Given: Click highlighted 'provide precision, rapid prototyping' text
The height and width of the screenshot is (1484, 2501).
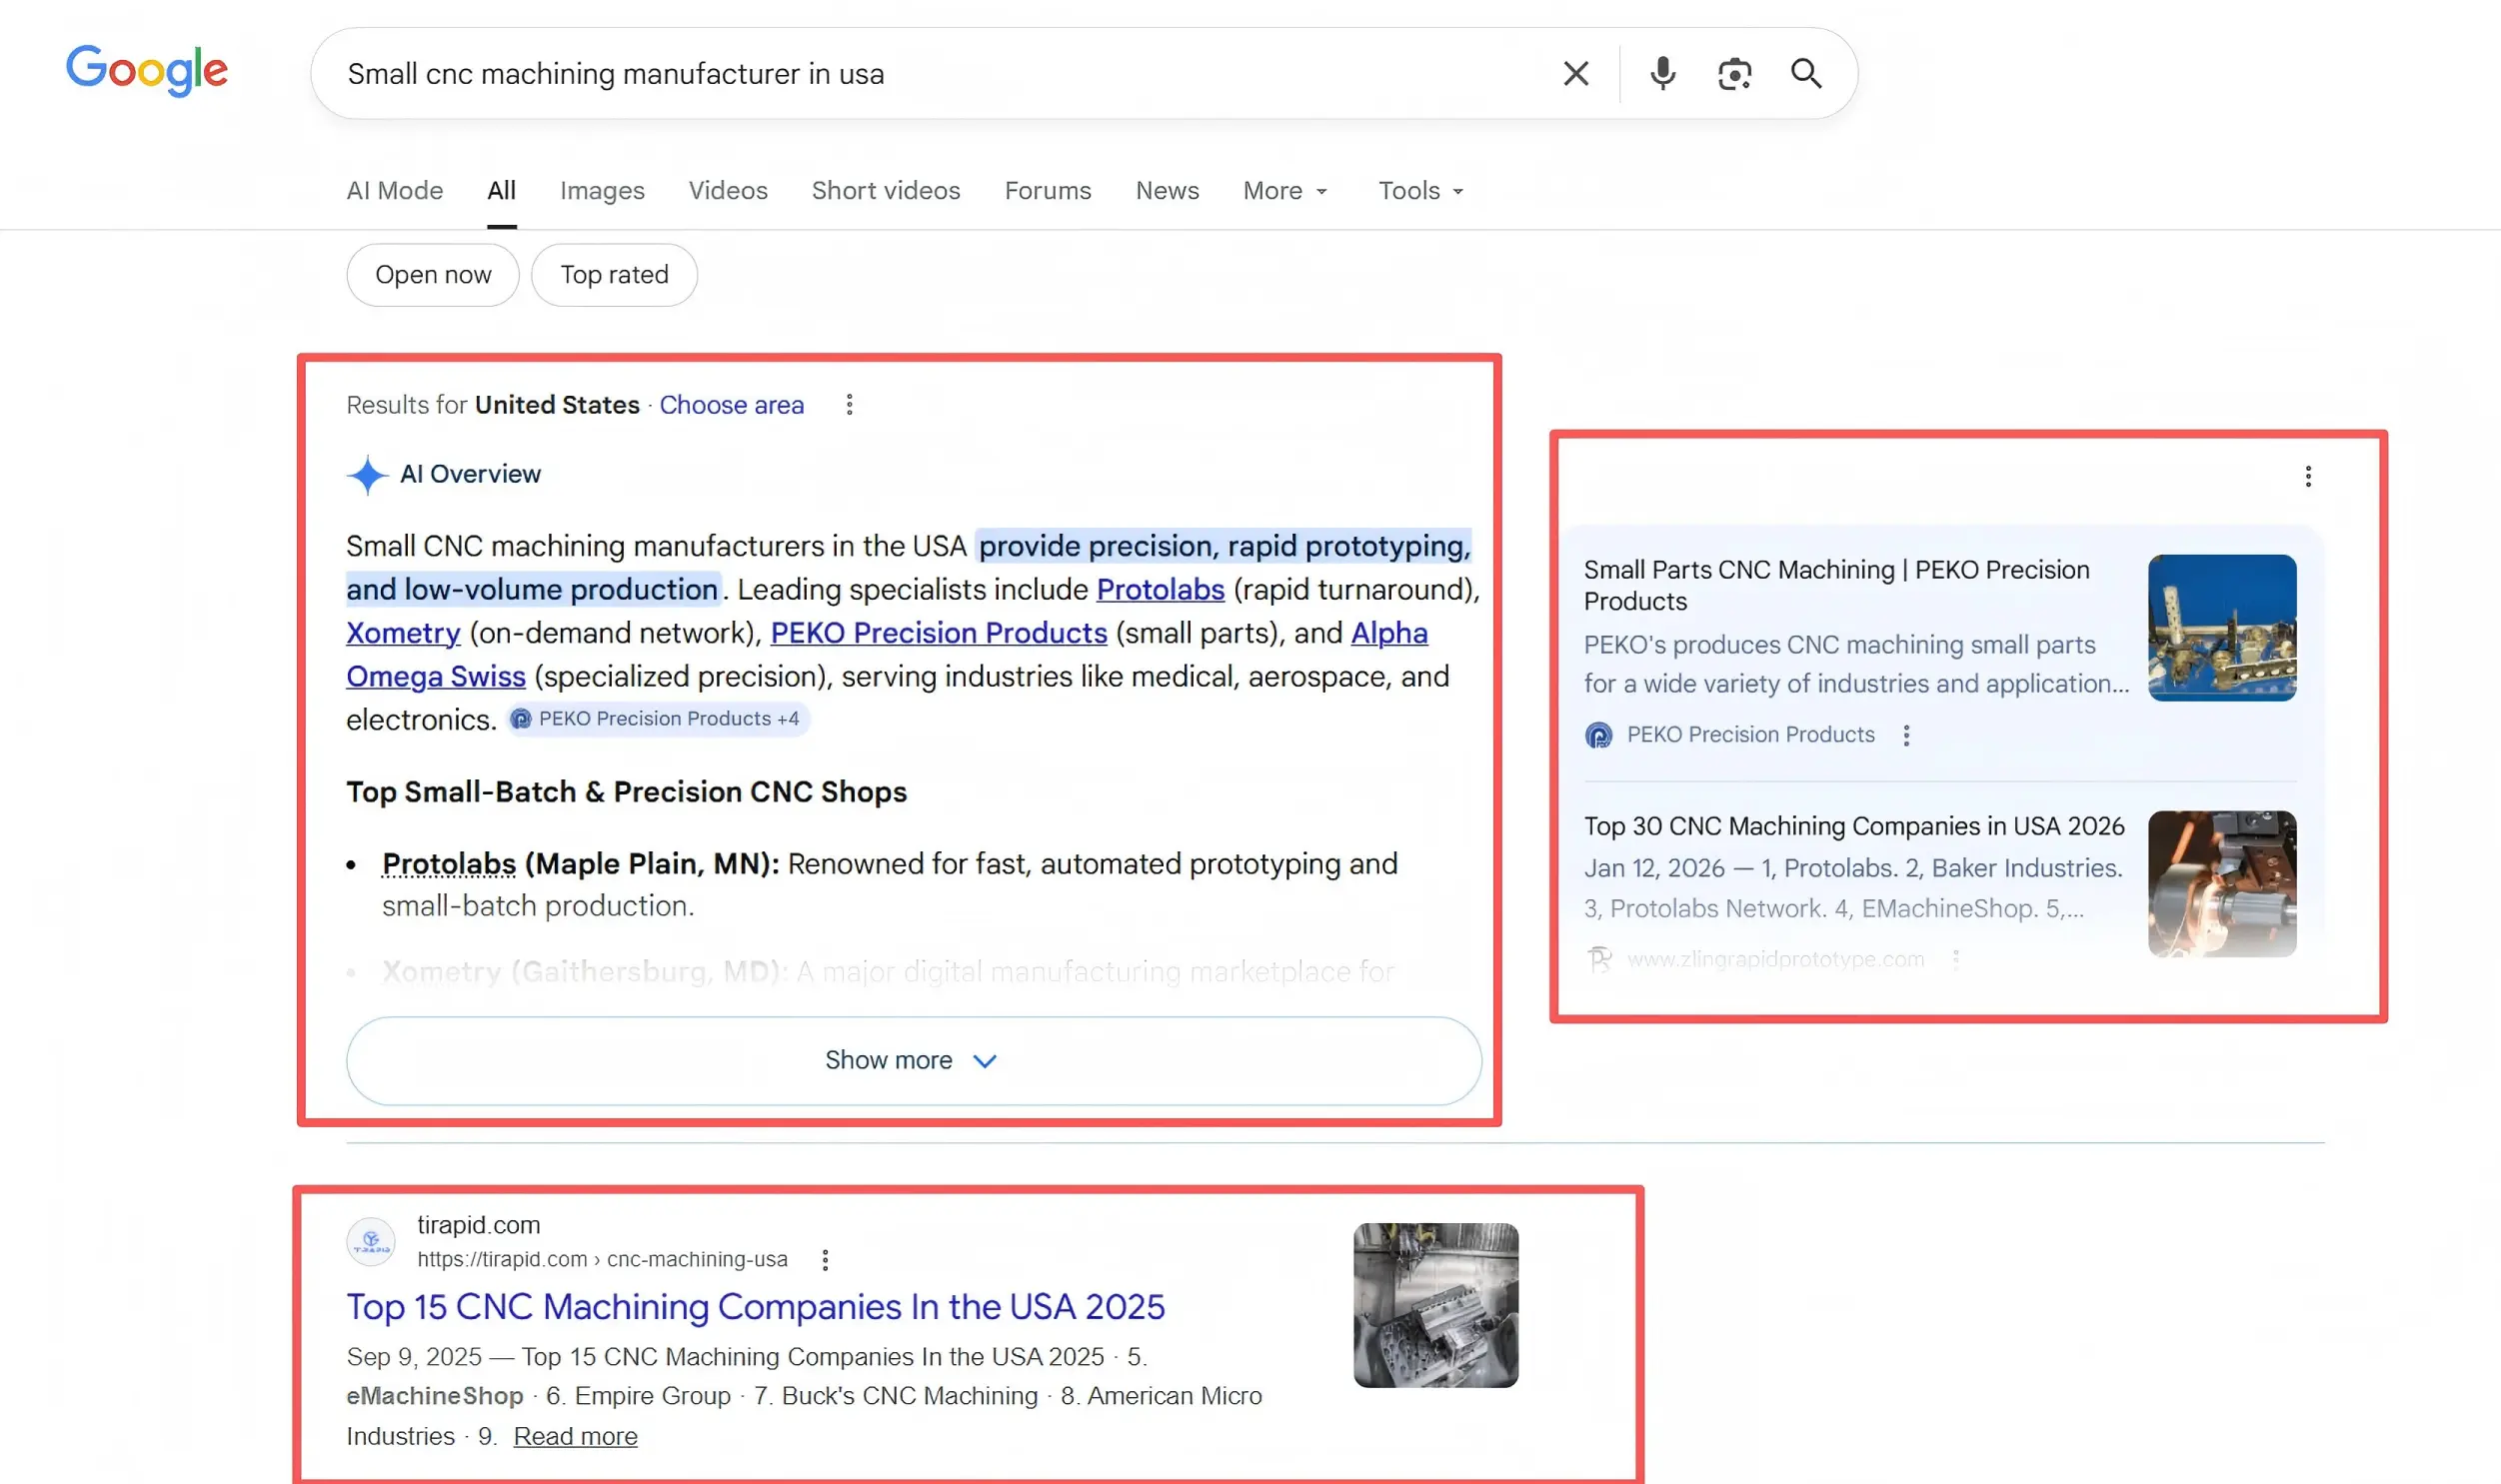Looking at the screenshot, I should [1224, 546].
